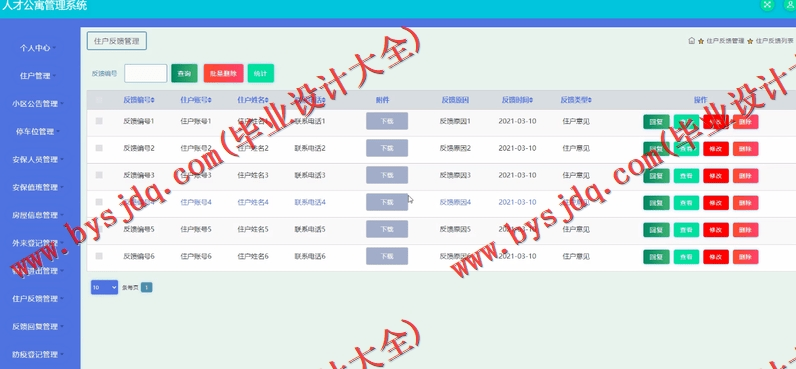Expand the 个人中心 sidebar menu
The image size is (796, 369).
[x=38, y=48]
